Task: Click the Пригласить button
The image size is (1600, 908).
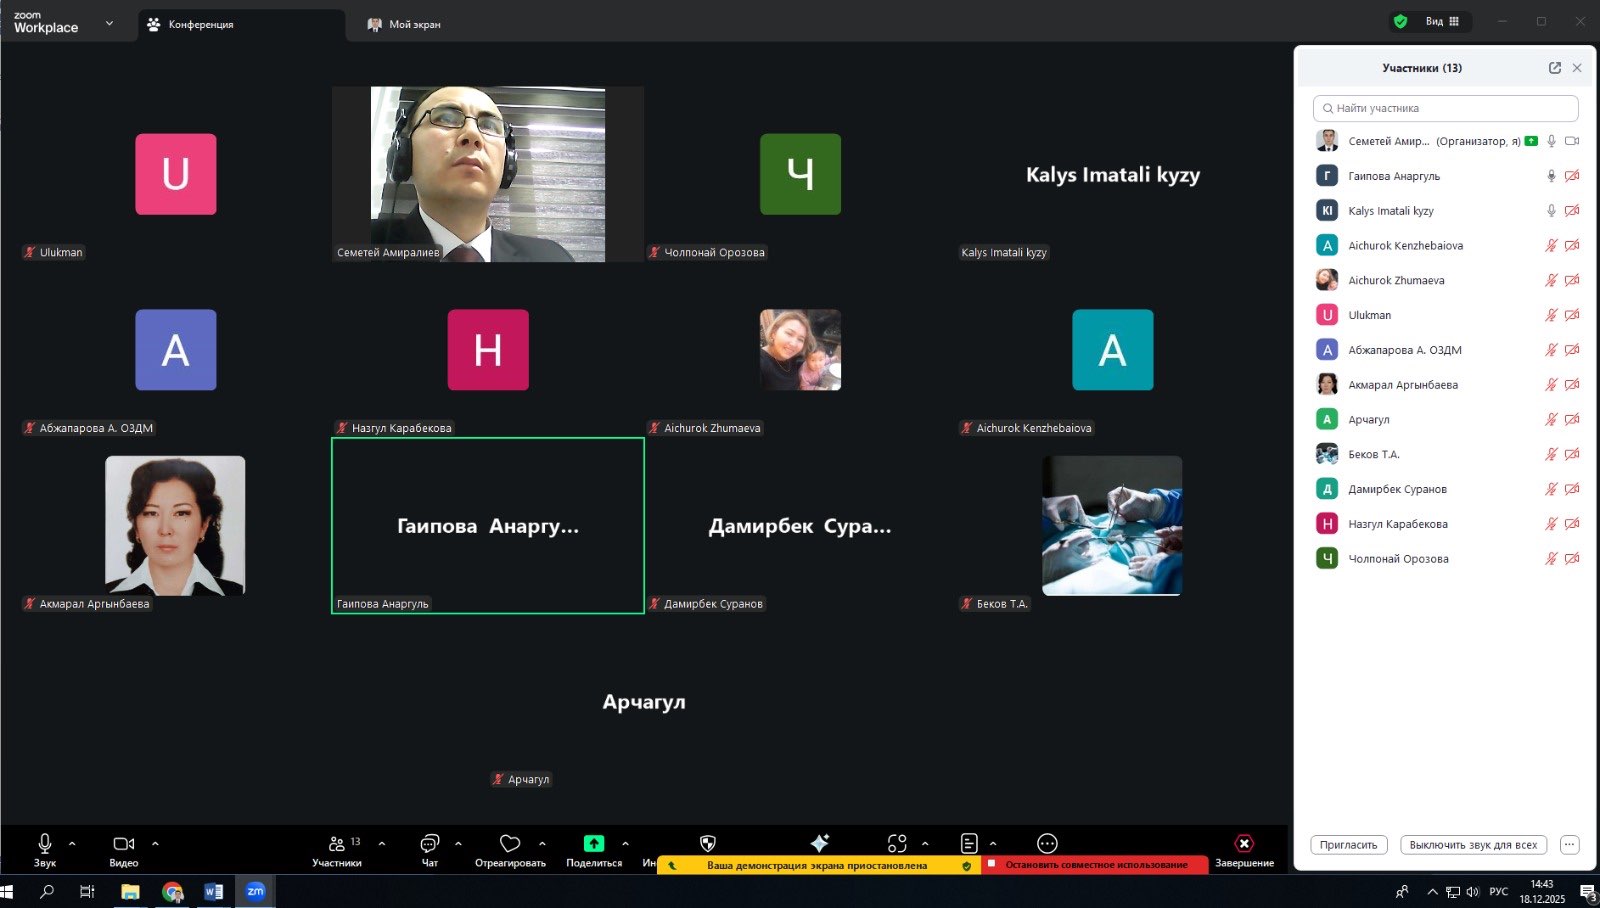Action: tap(1348, 845)
